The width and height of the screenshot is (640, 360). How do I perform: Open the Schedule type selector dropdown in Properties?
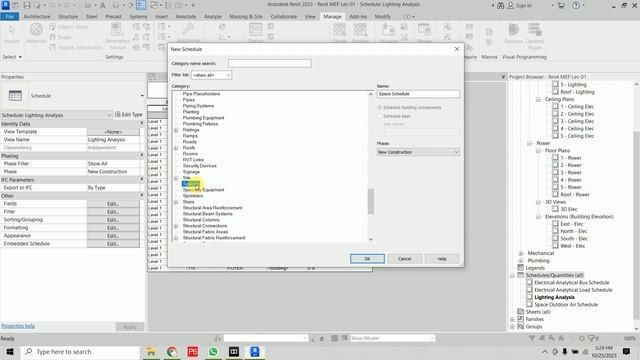pyautogui.click(x=142, y=96)
